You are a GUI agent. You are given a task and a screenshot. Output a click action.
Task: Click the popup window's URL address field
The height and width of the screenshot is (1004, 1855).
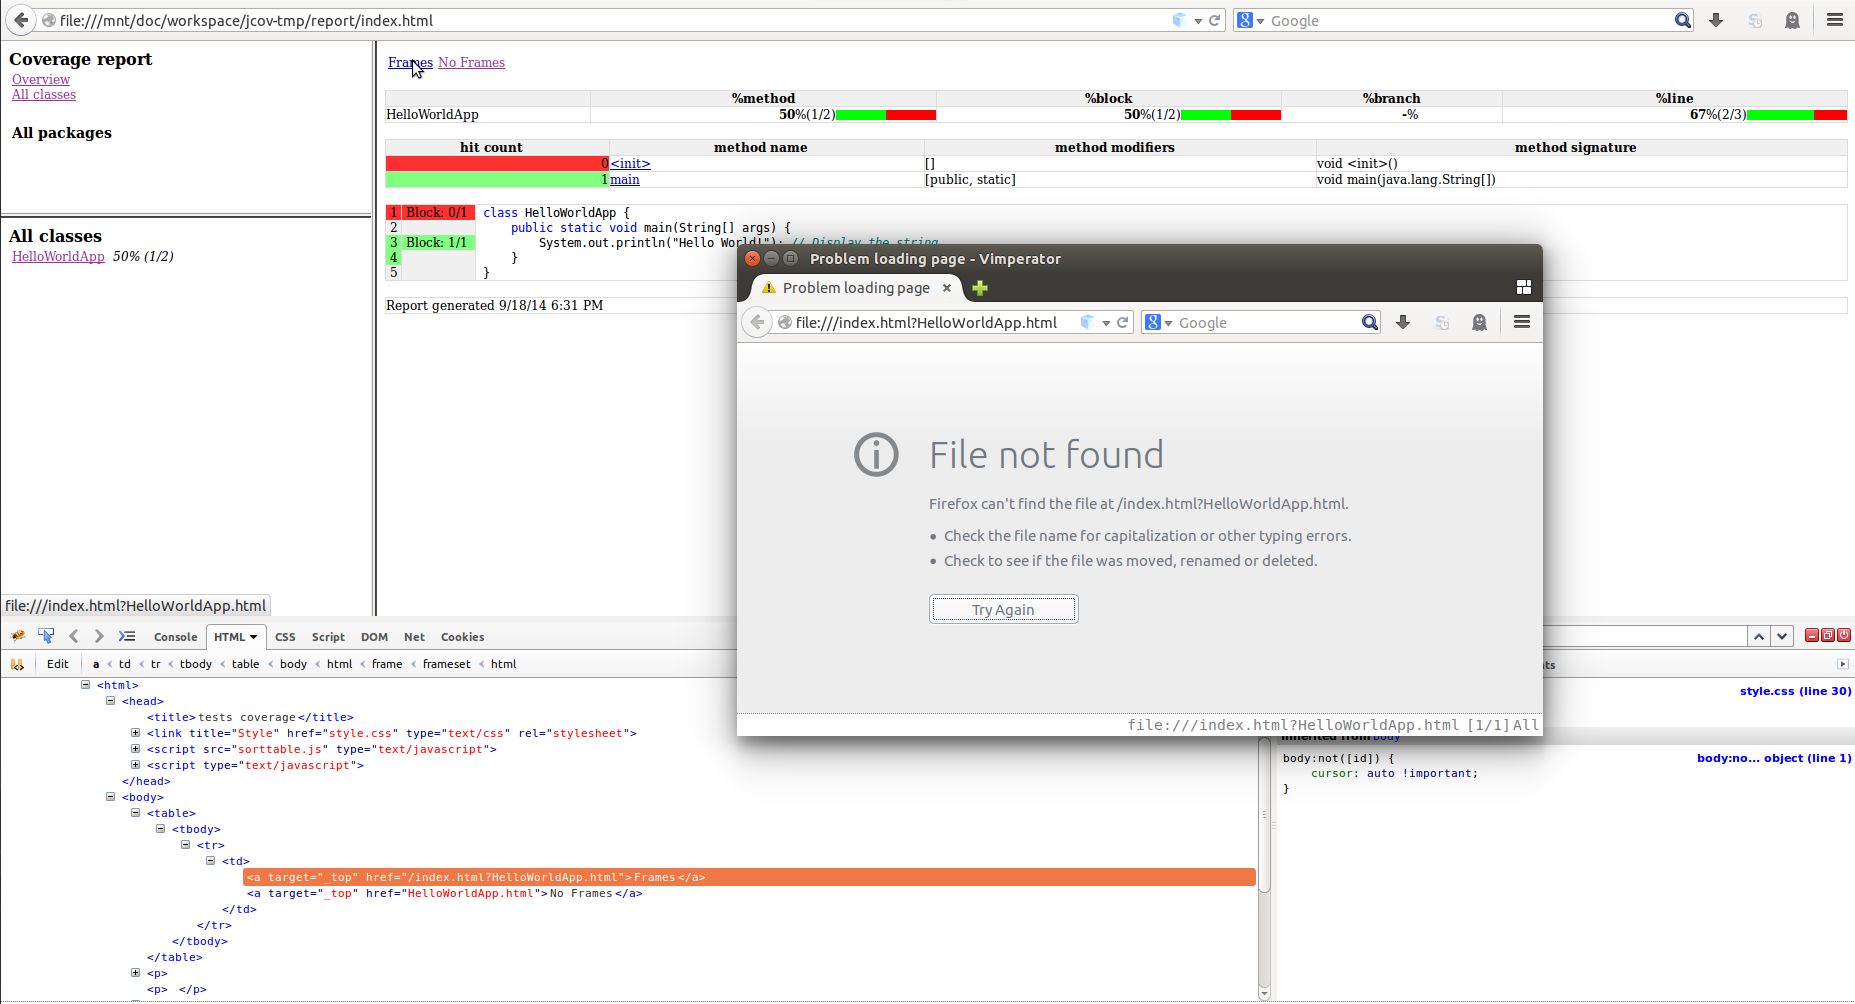coord(930,322)
